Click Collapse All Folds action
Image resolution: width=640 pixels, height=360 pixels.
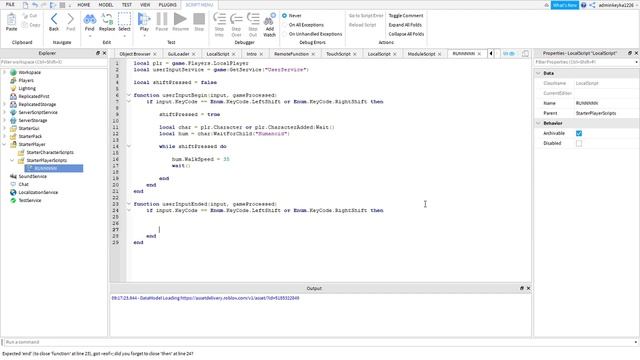(x=406, y=34)
